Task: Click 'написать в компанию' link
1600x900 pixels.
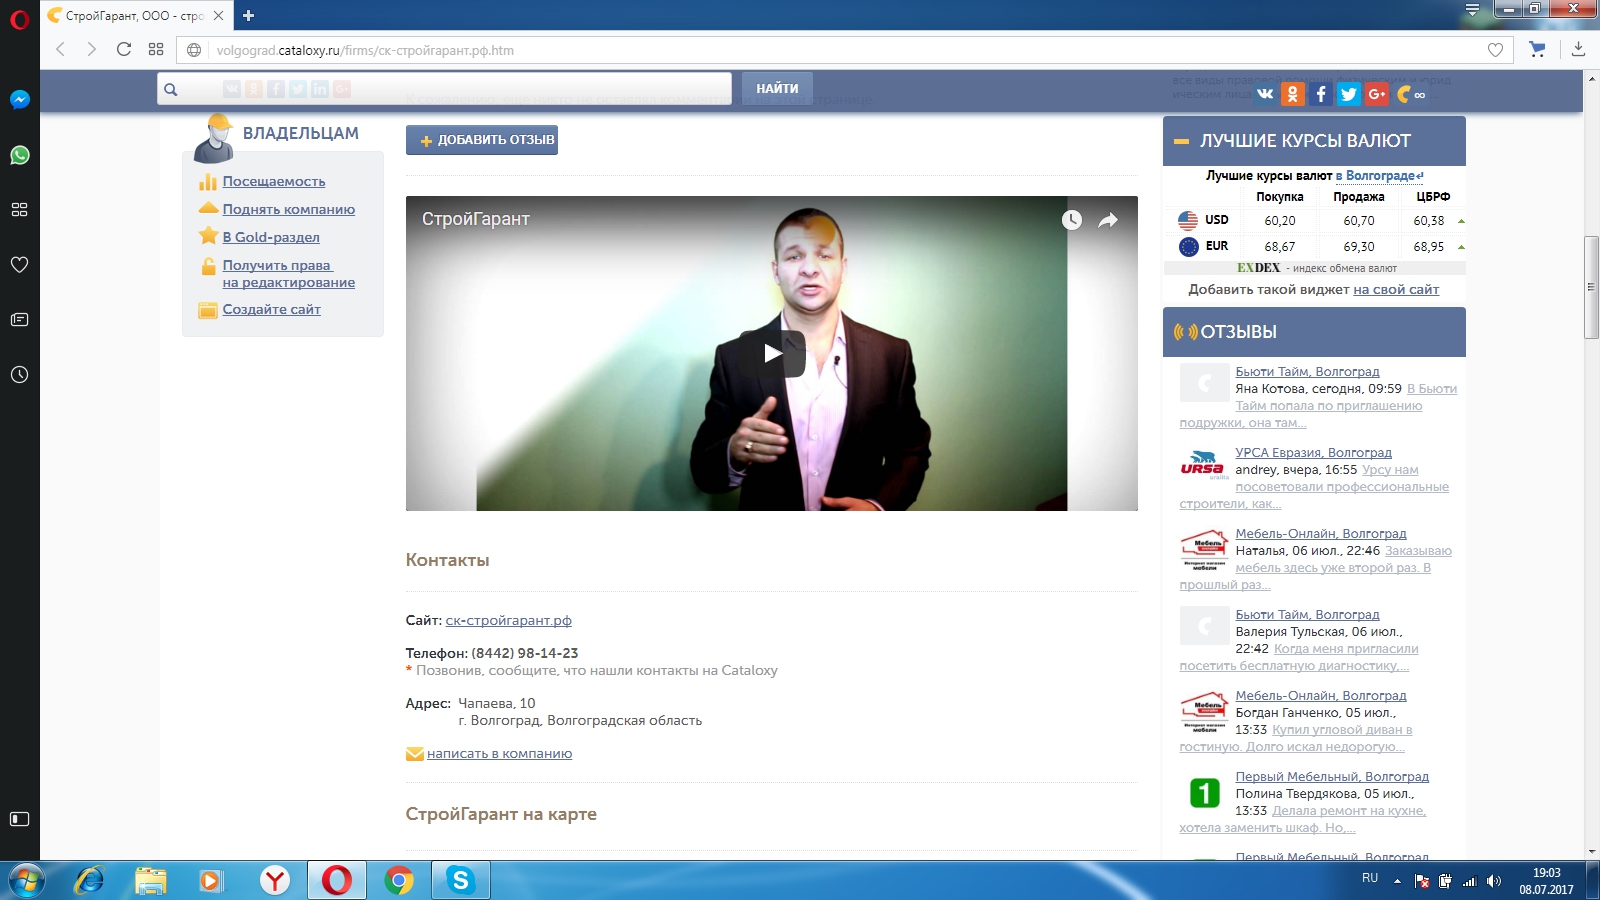Action: pos(499,754)
